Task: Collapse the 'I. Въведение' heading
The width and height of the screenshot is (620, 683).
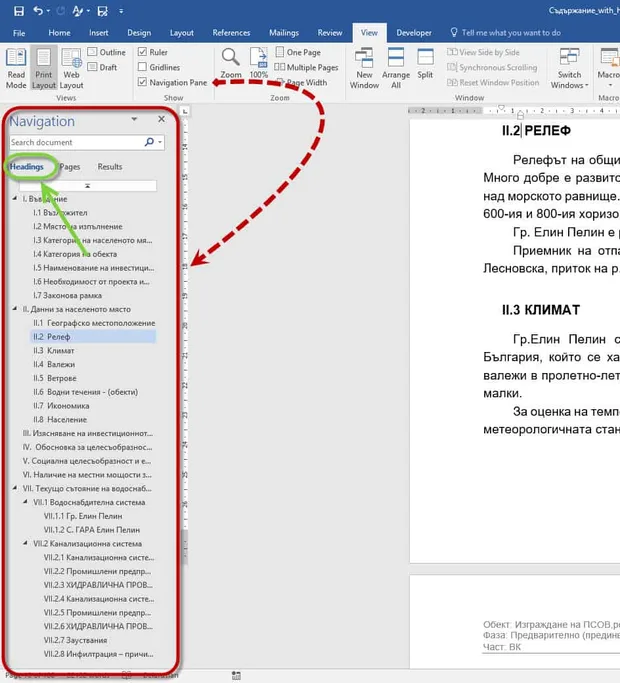Action: tap(15, 198)
